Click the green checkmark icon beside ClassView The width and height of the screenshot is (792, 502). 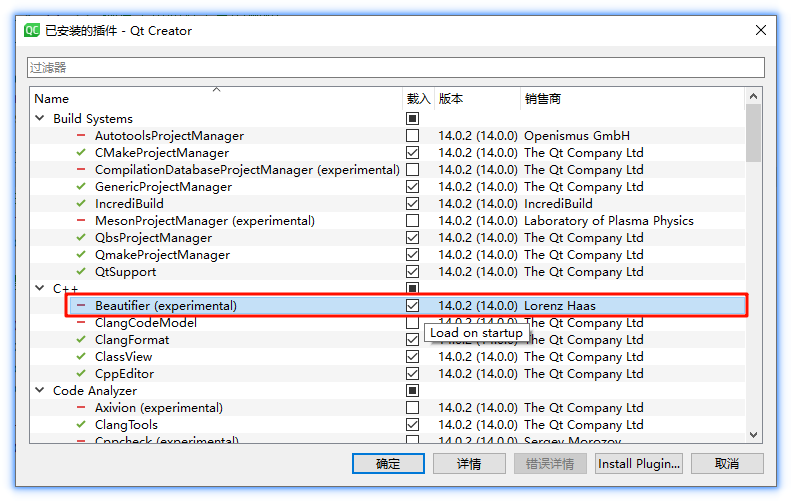[x=81, y=357]
